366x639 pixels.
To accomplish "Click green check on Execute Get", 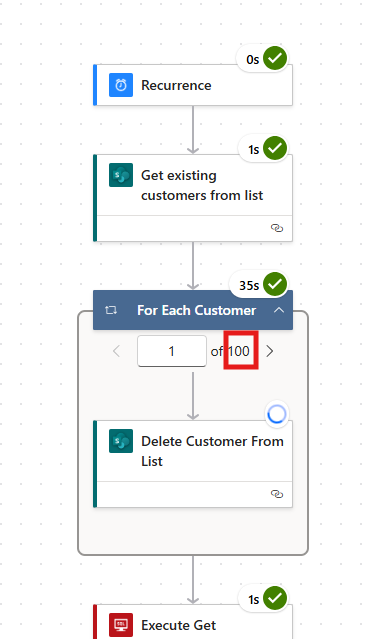I will [x=275, y=598].
